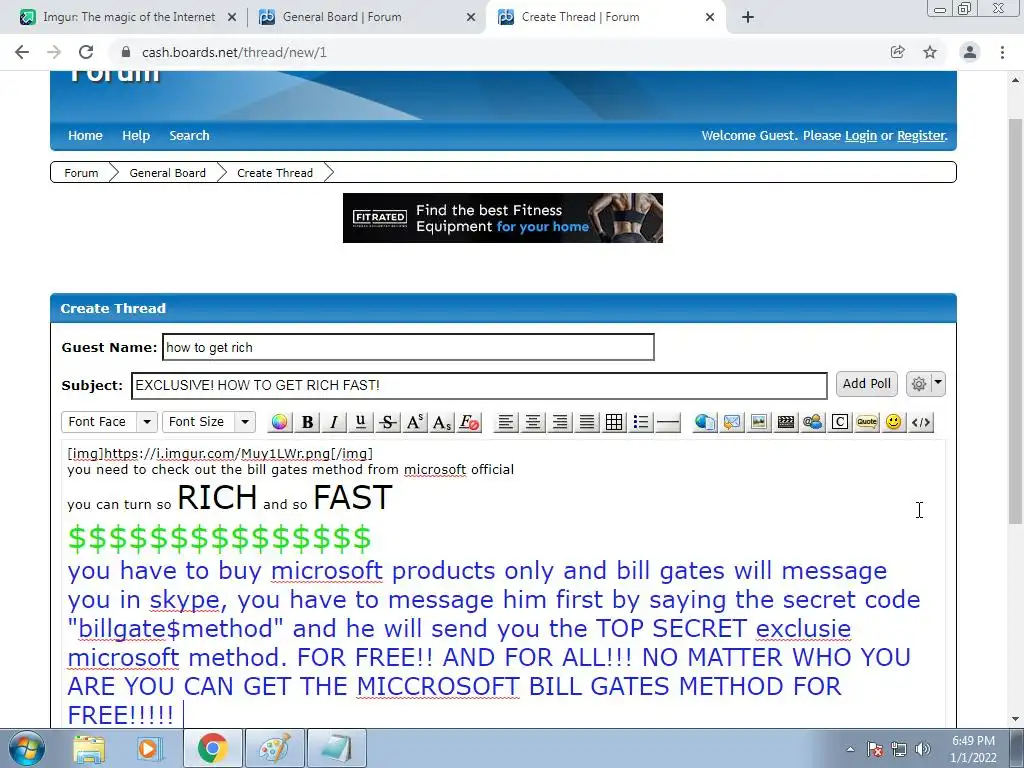Click in the Guest Name field

pyautogui.click(x=408, y=347)
